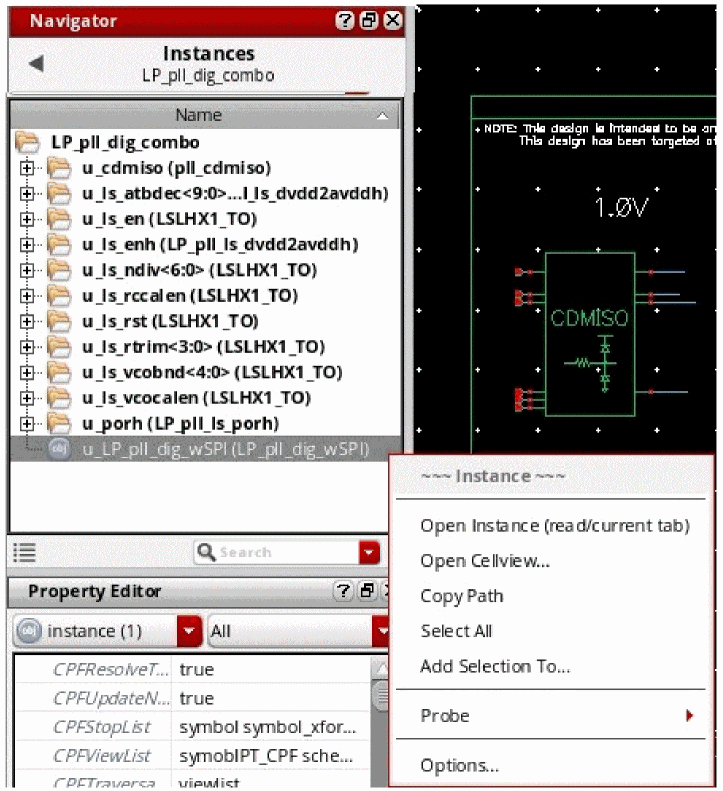Click the CPFStopList property name
Viewport: 723px width, 791px height.
point(102,727)
